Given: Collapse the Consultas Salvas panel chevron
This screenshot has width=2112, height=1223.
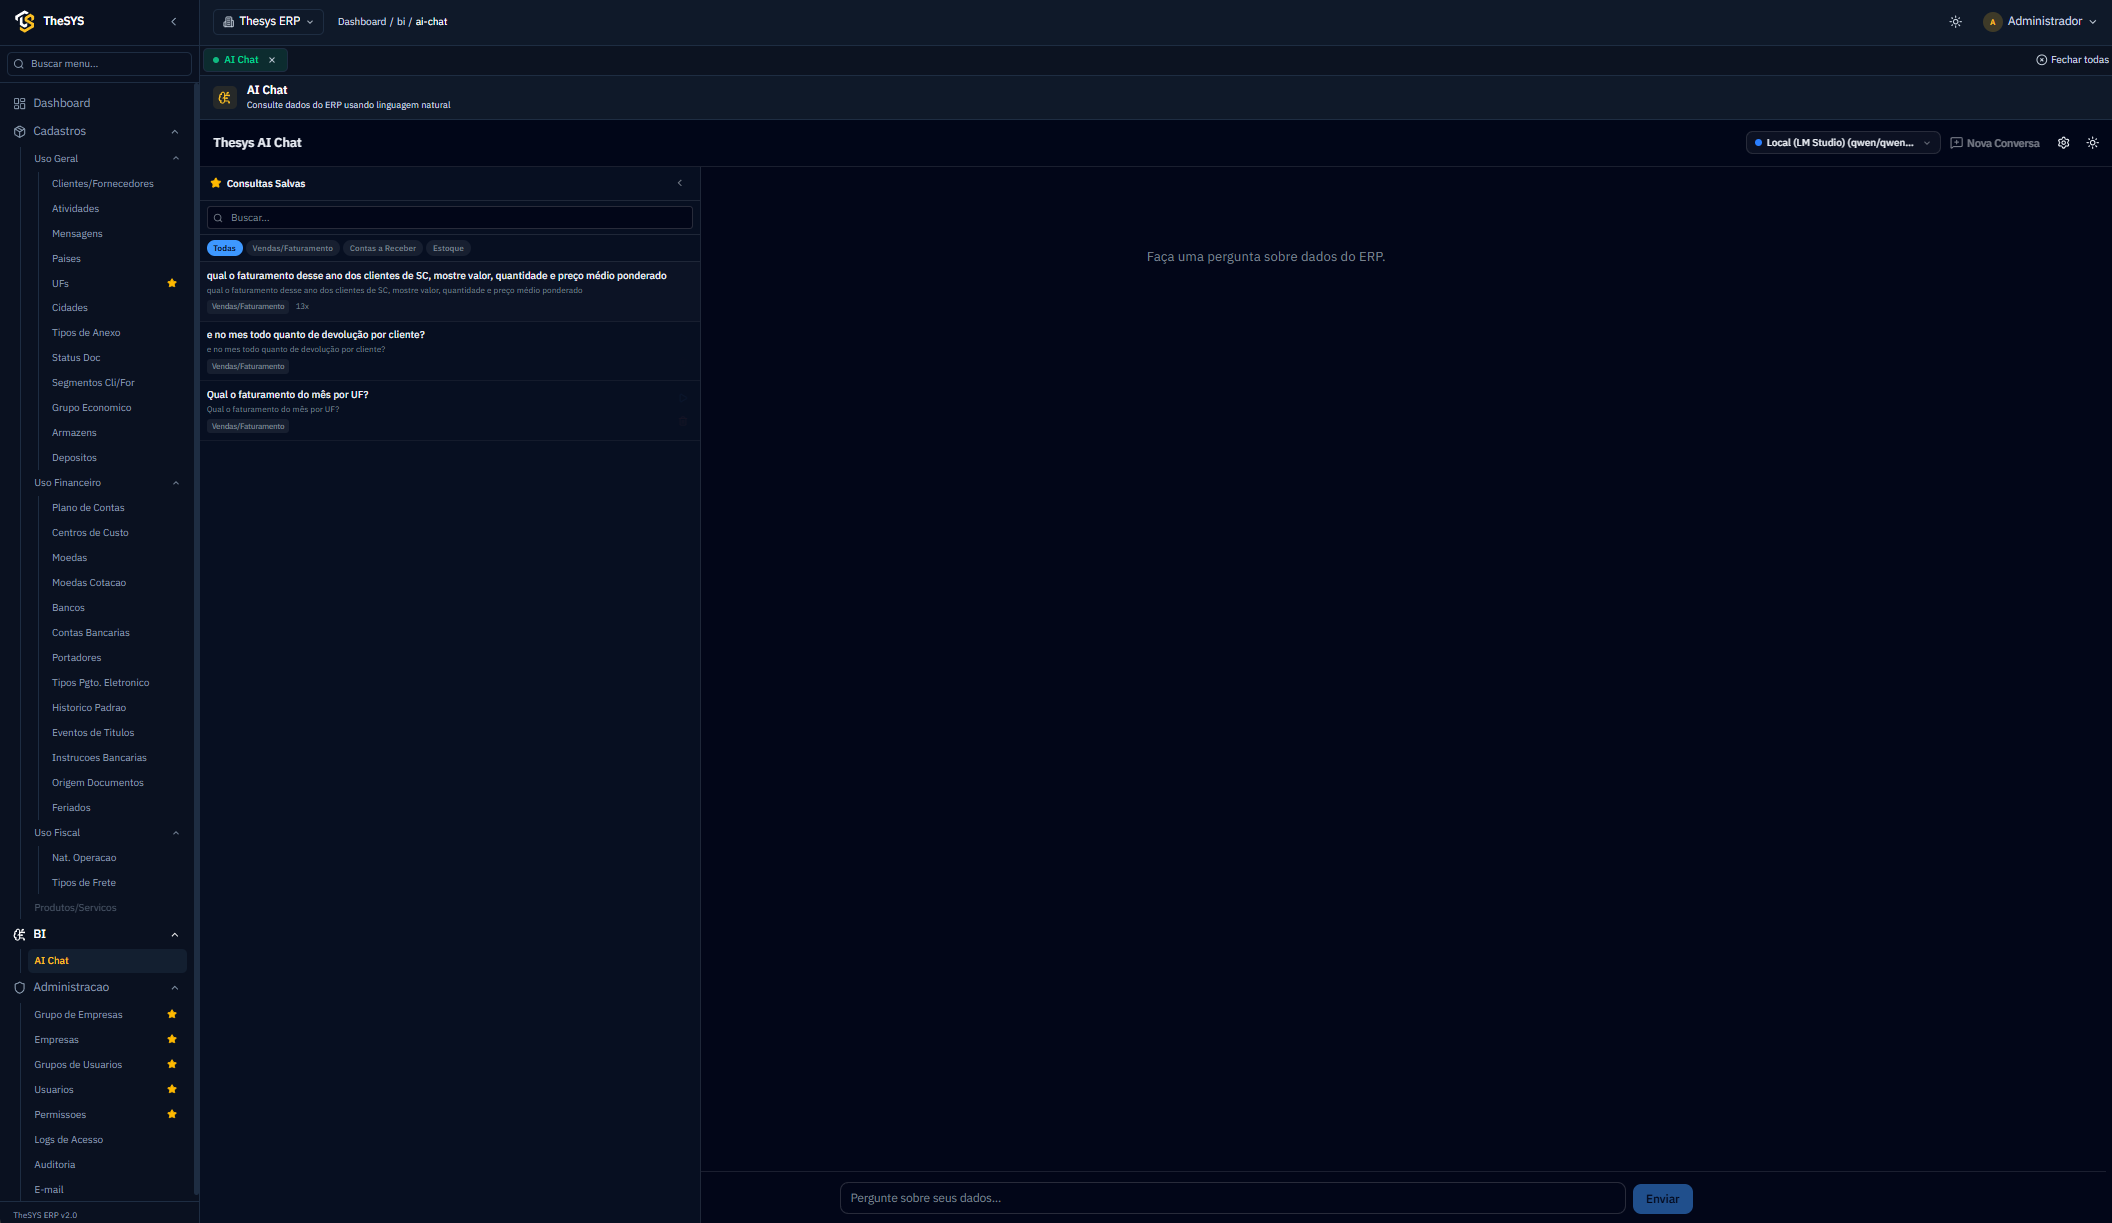Looking at the screenshot, I should point(680,183).
